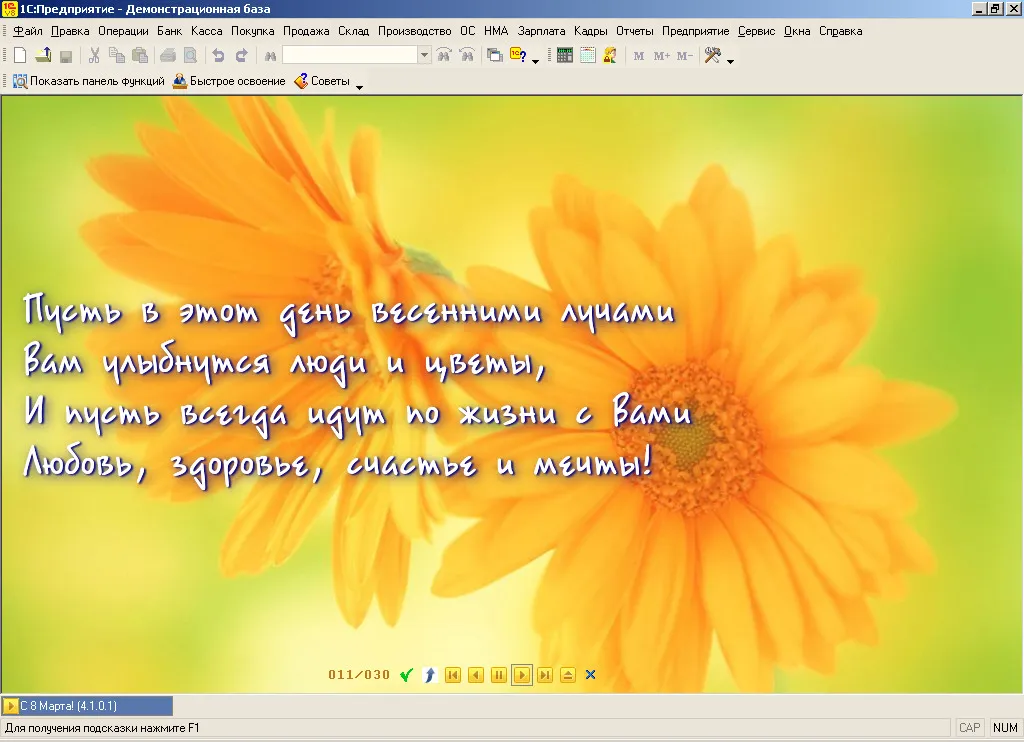This screenshot has height=742, width=1024.
Task: Open the Справка menu
Action: click(840, 31)
